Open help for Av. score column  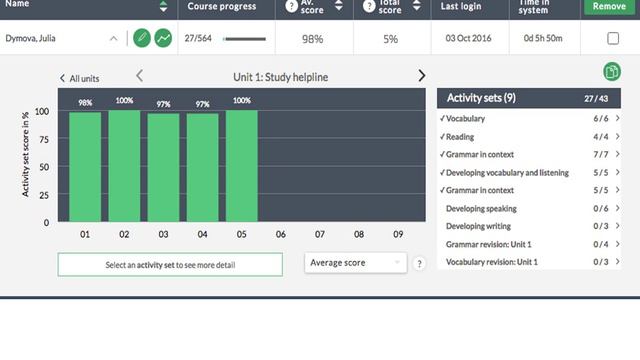[291, 6]
